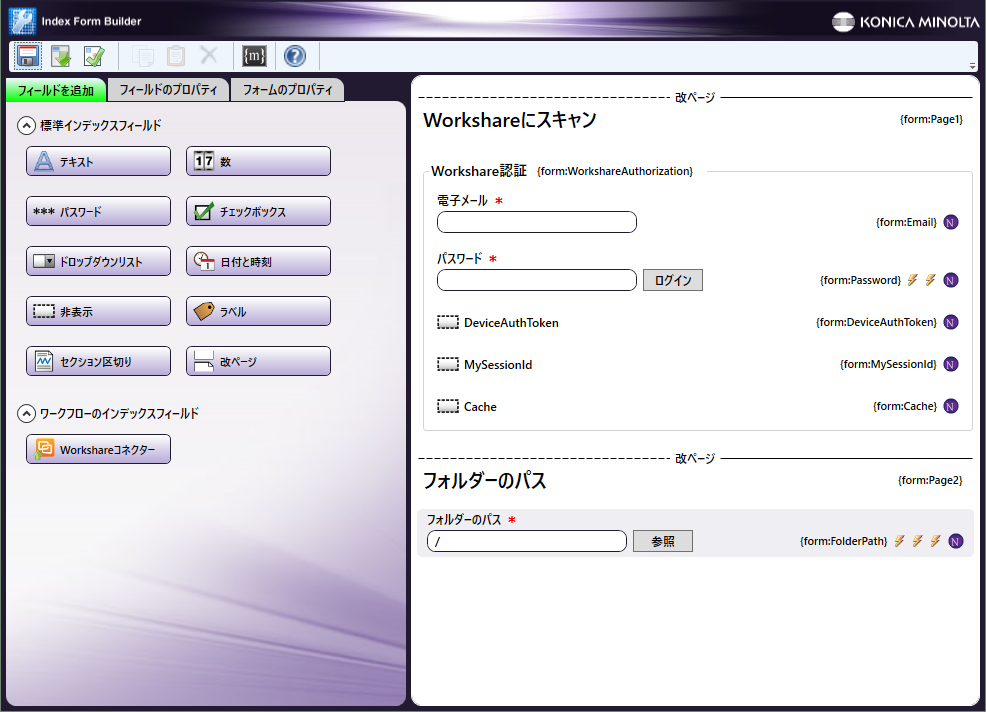986x712 pixels.
Task: Open the フォームのプロパティ tab
Action: (x=288, y=90)
